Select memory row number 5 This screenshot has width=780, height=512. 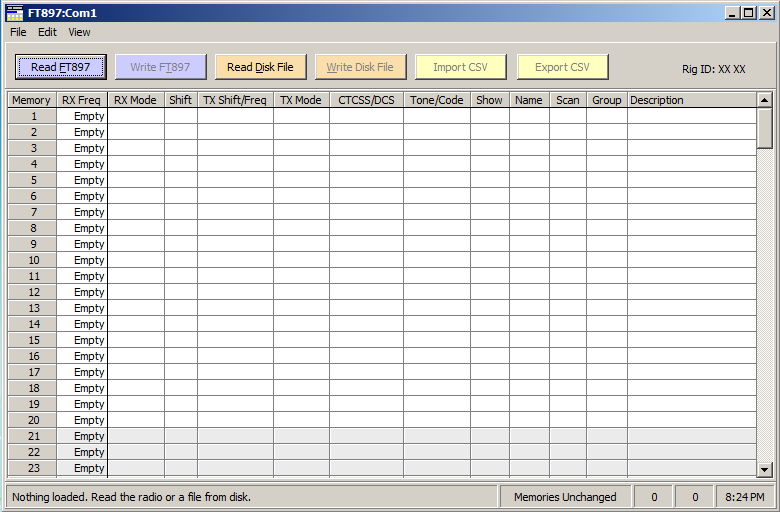pos(32,180)
